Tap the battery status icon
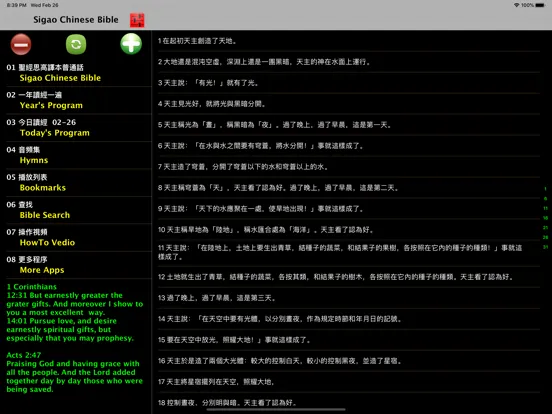 click(x=540, y=5)
